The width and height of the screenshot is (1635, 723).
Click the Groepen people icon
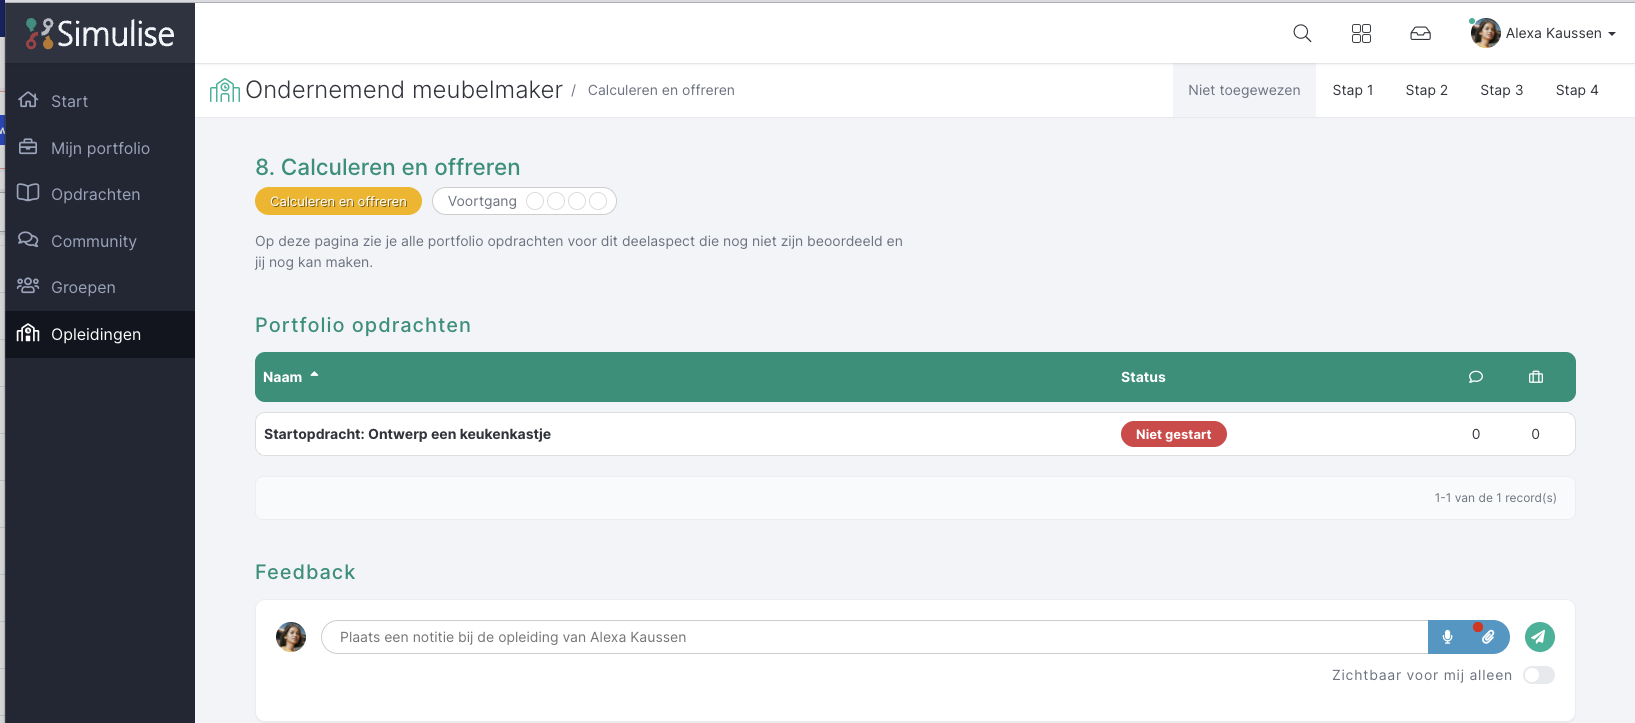[x=28, y=286]
